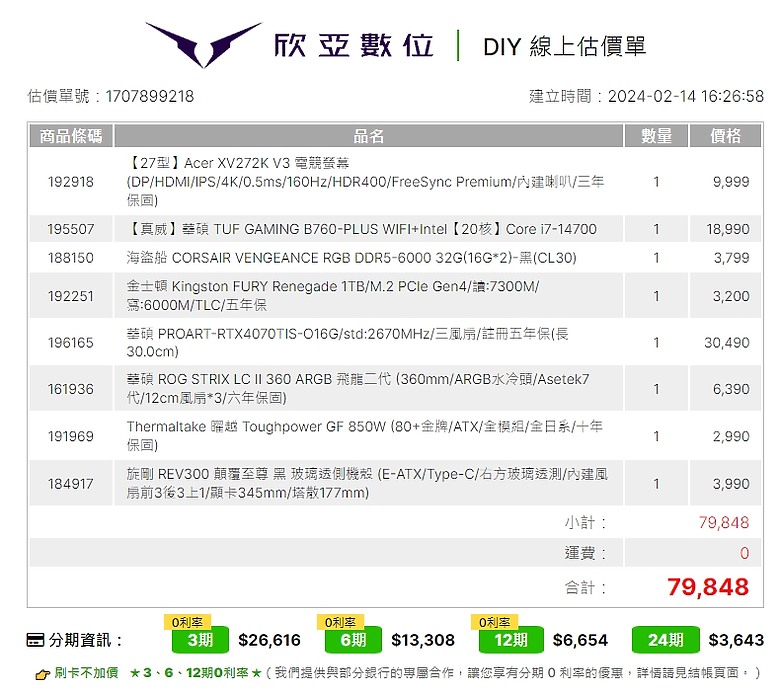Click barcode 196165
The image size is (780, 696).
[71, 343]
